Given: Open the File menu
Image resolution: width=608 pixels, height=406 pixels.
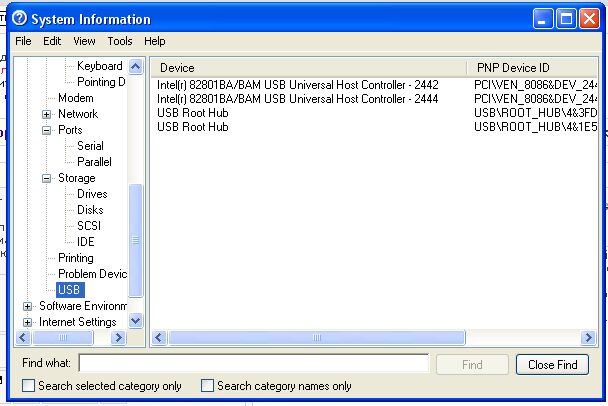Looking at the screenshot, I should pos(23,41).
